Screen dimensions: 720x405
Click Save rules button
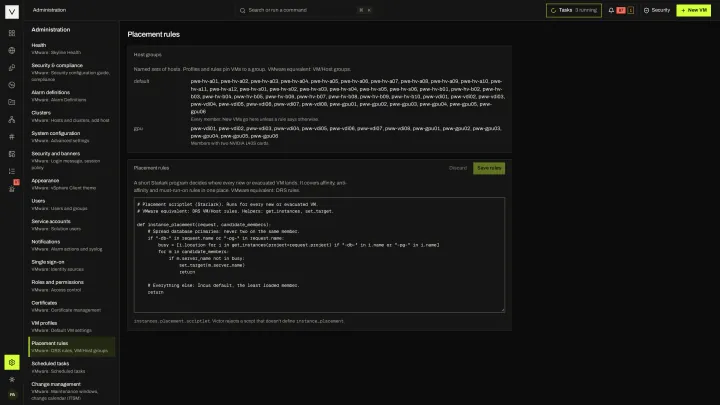click(x=489, y=168)
